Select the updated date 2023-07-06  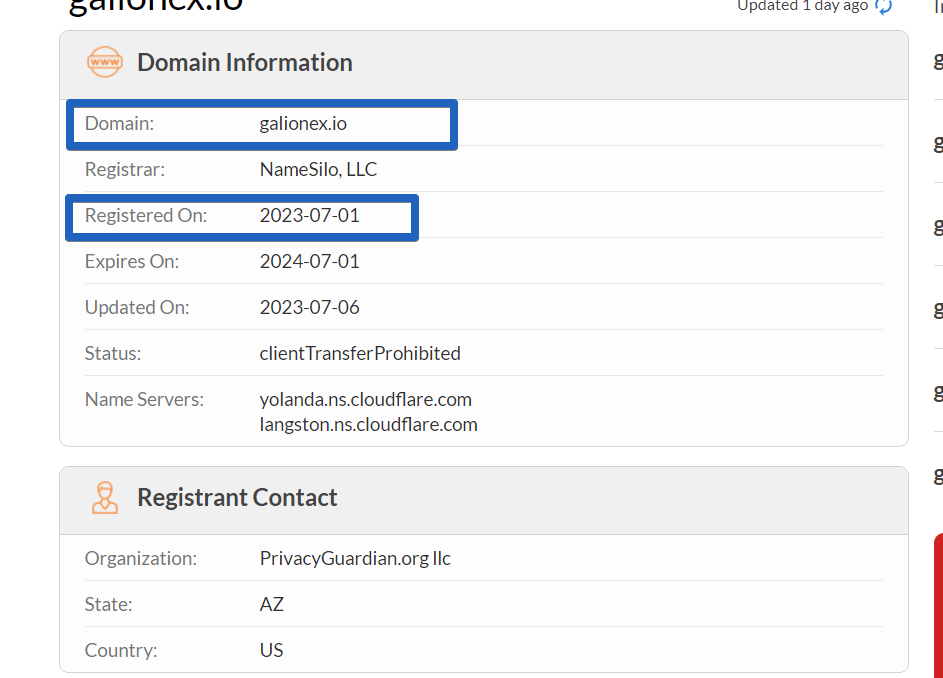coord(309,307)
